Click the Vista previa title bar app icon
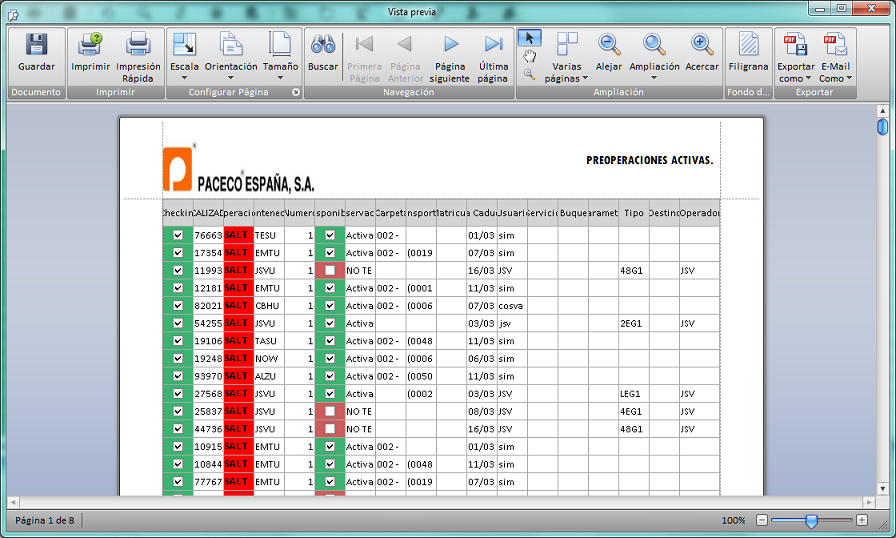The height and width of the screenshot is (538, 896). point(13,13)
